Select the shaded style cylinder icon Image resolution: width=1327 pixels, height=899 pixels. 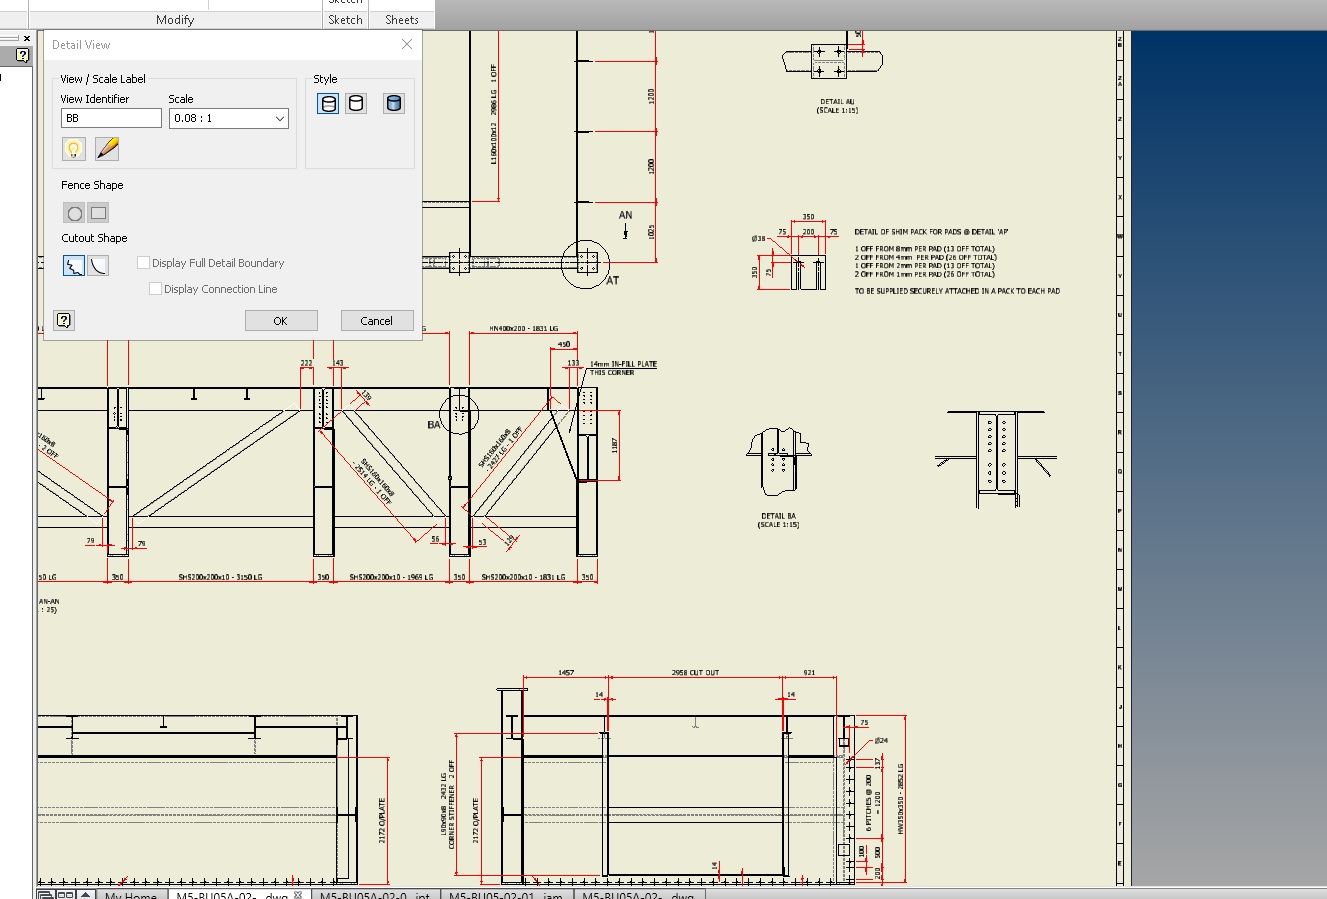(x=394, y=103)
